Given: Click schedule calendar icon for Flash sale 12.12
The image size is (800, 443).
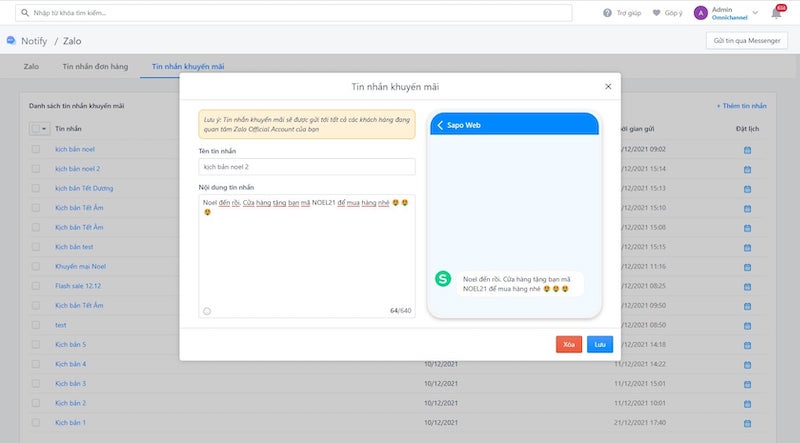Looking at the screenshot, I should click(747, 286).
